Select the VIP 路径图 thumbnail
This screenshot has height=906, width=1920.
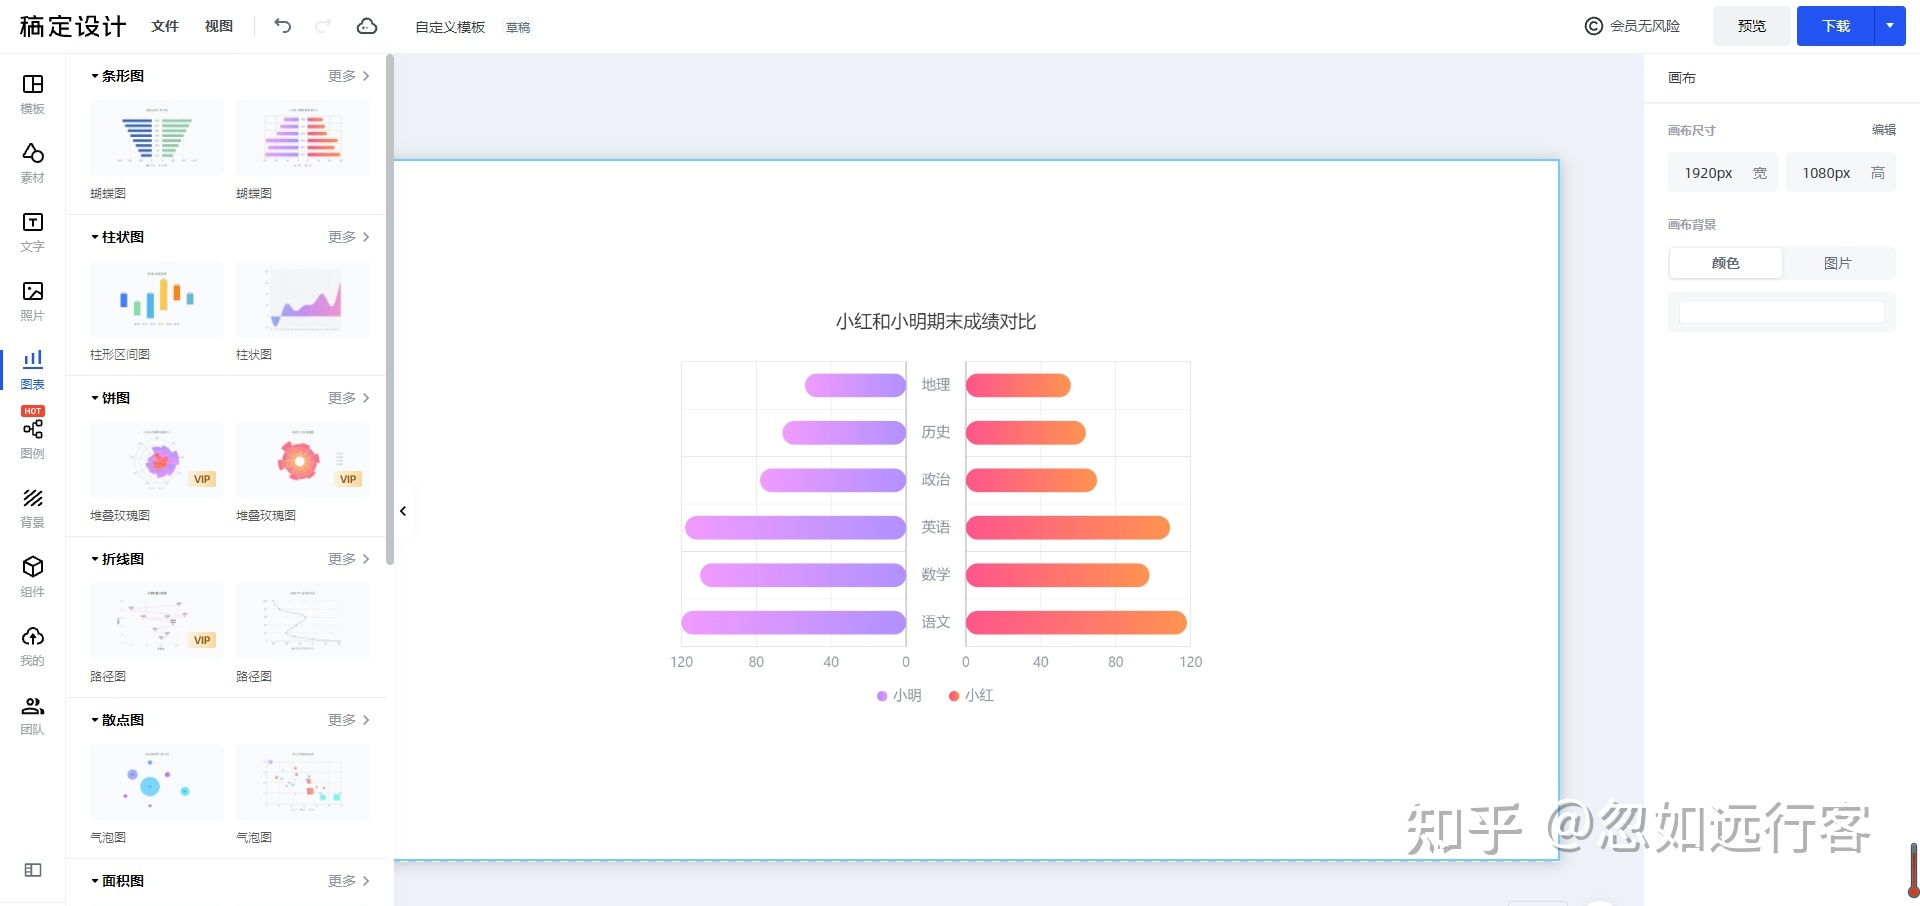pos(157,621)
